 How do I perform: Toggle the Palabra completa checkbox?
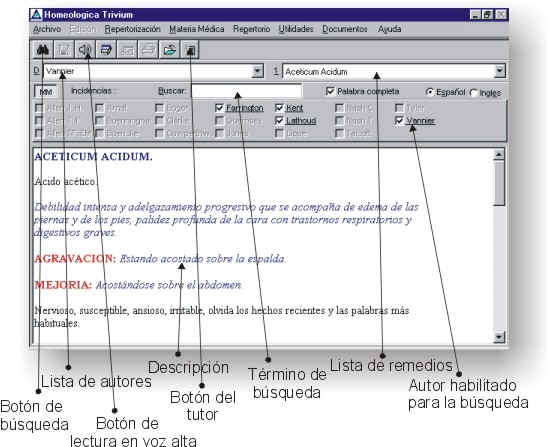[330, 91]
